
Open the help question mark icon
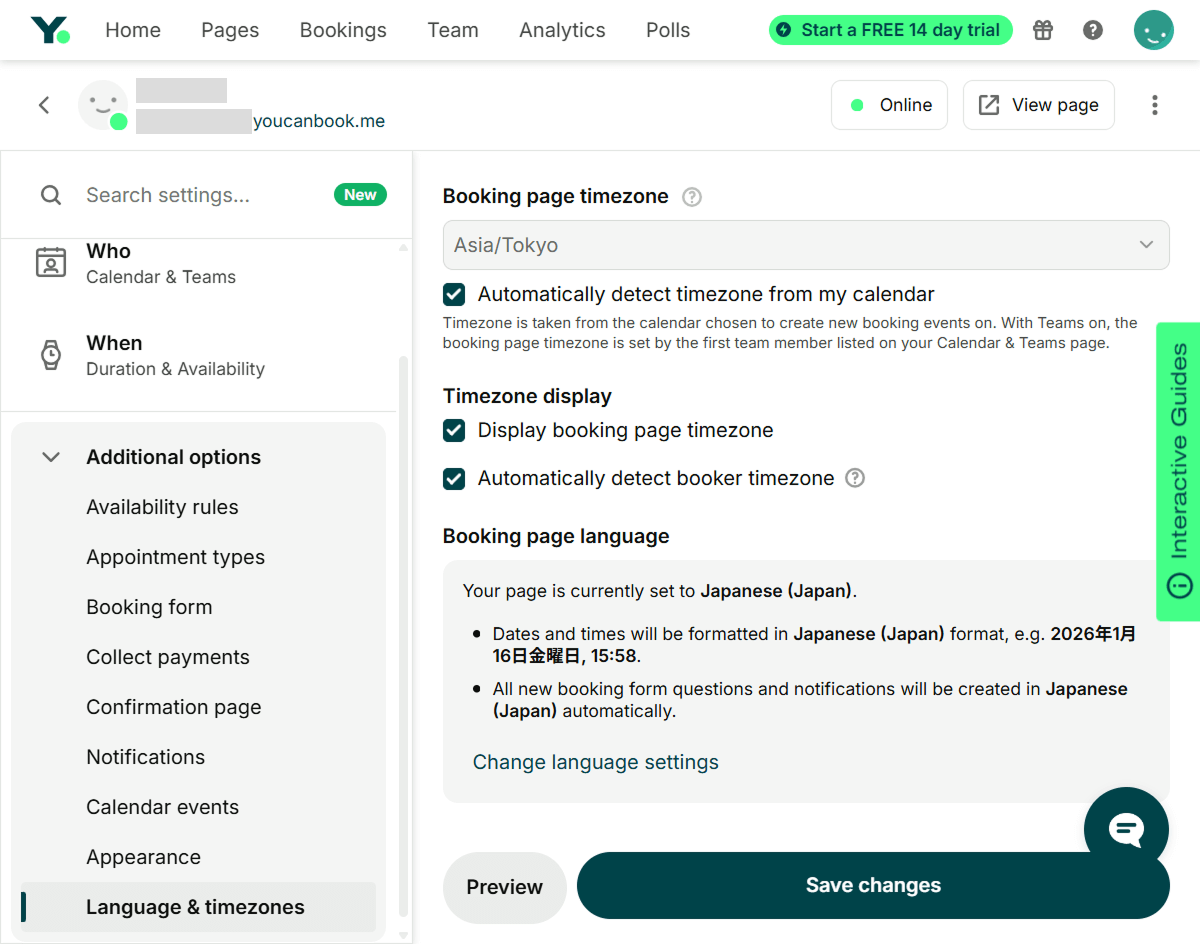click(1093, 30)
